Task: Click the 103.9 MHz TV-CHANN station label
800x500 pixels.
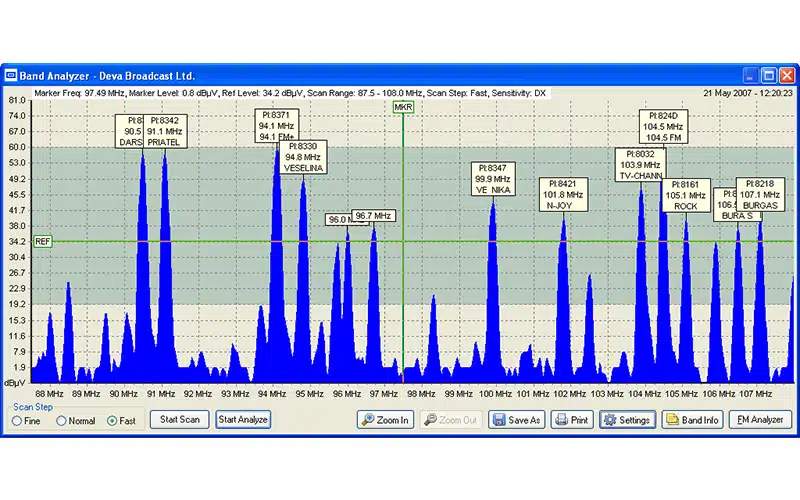Action: coord(640,164)
